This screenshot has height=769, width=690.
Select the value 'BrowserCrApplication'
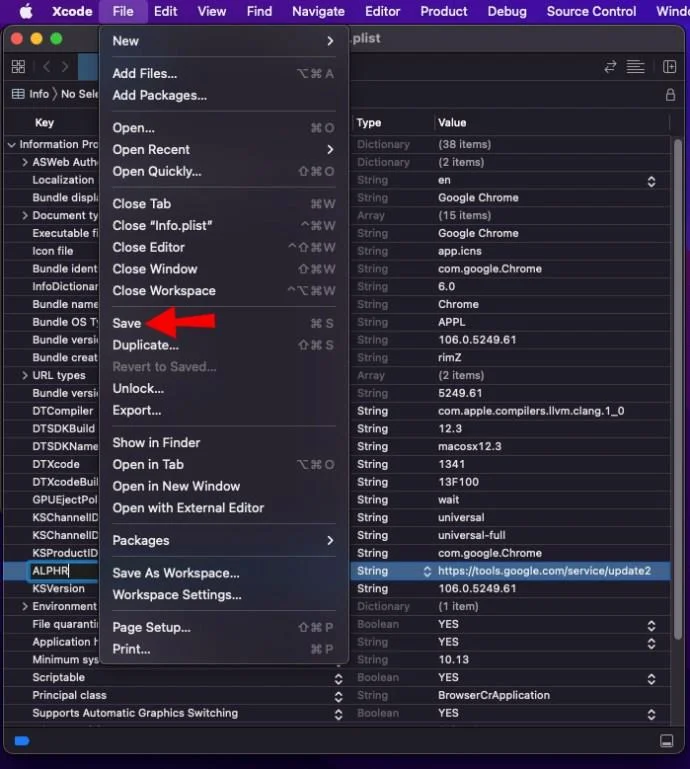point(493,695)
